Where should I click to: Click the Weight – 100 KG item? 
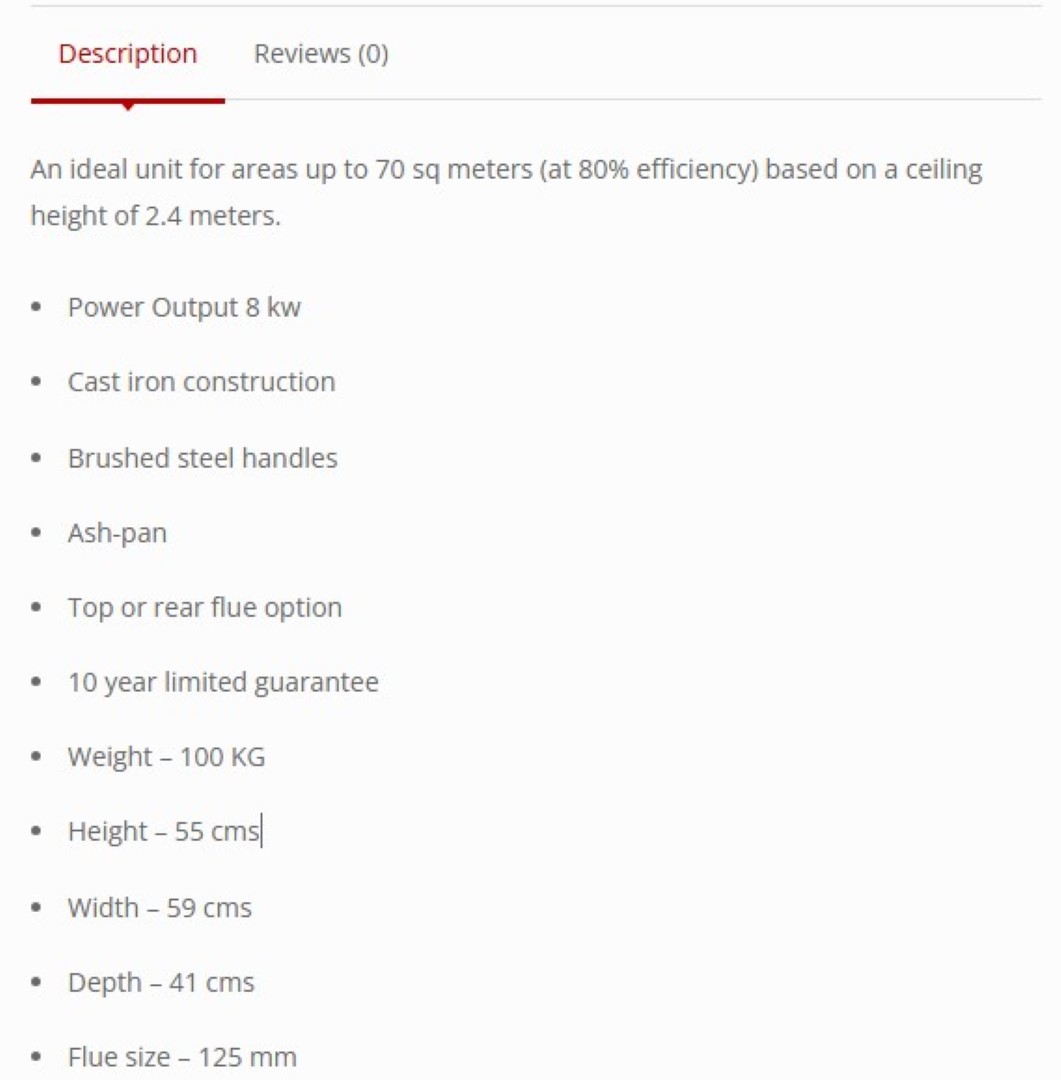[166, 757]
